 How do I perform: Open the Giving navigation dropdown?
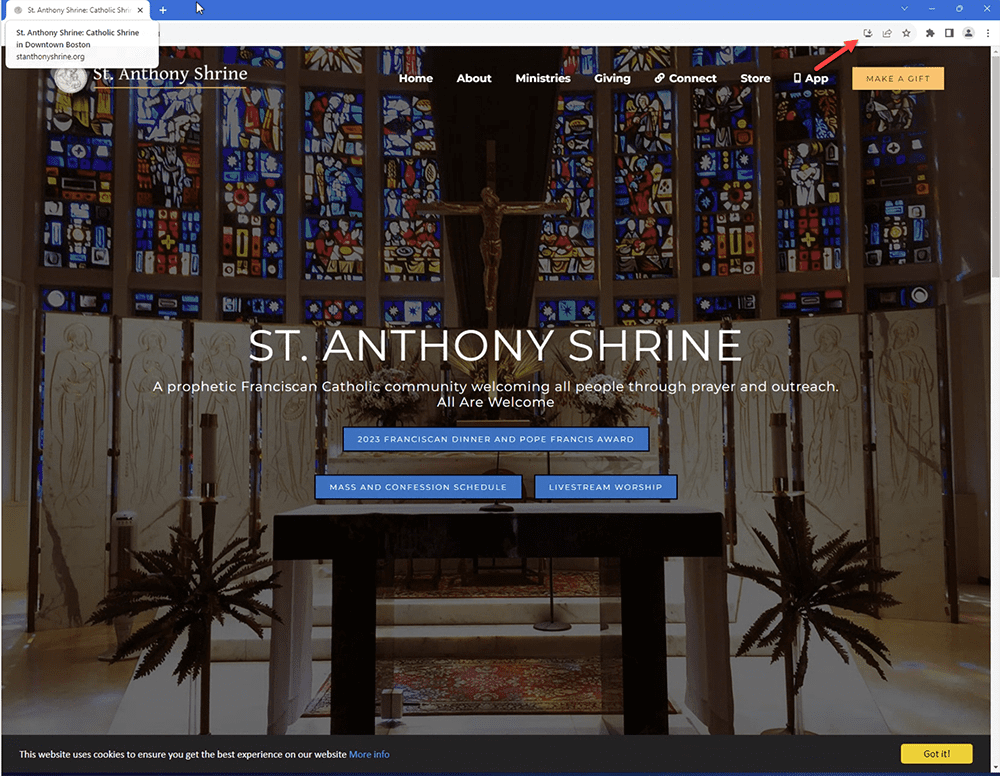[612, 78]
